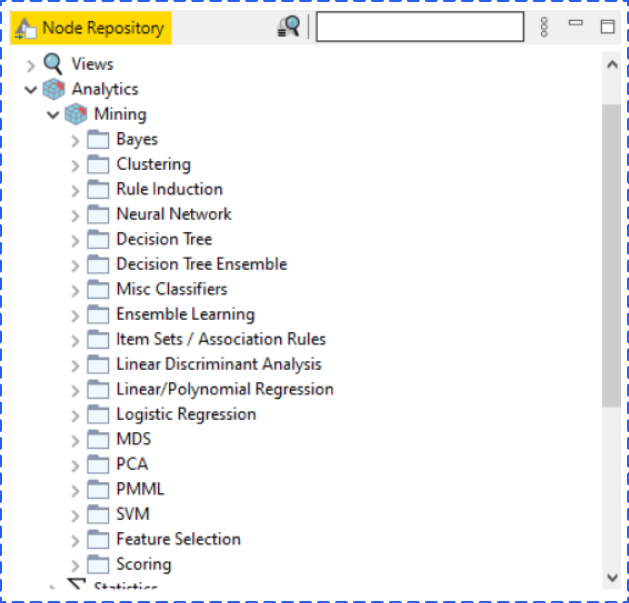Click the SVM folder icon
This screenshot has width=629, height=603.
98,514
